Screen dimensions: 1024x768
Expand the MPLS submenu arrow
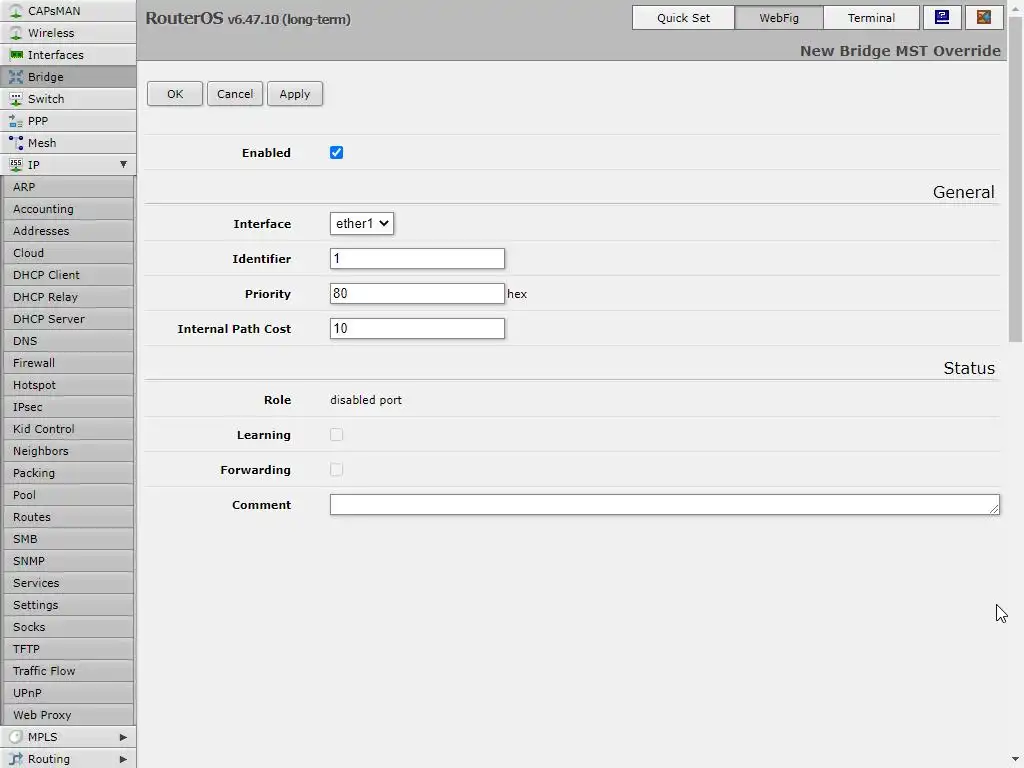click(123, 737)
